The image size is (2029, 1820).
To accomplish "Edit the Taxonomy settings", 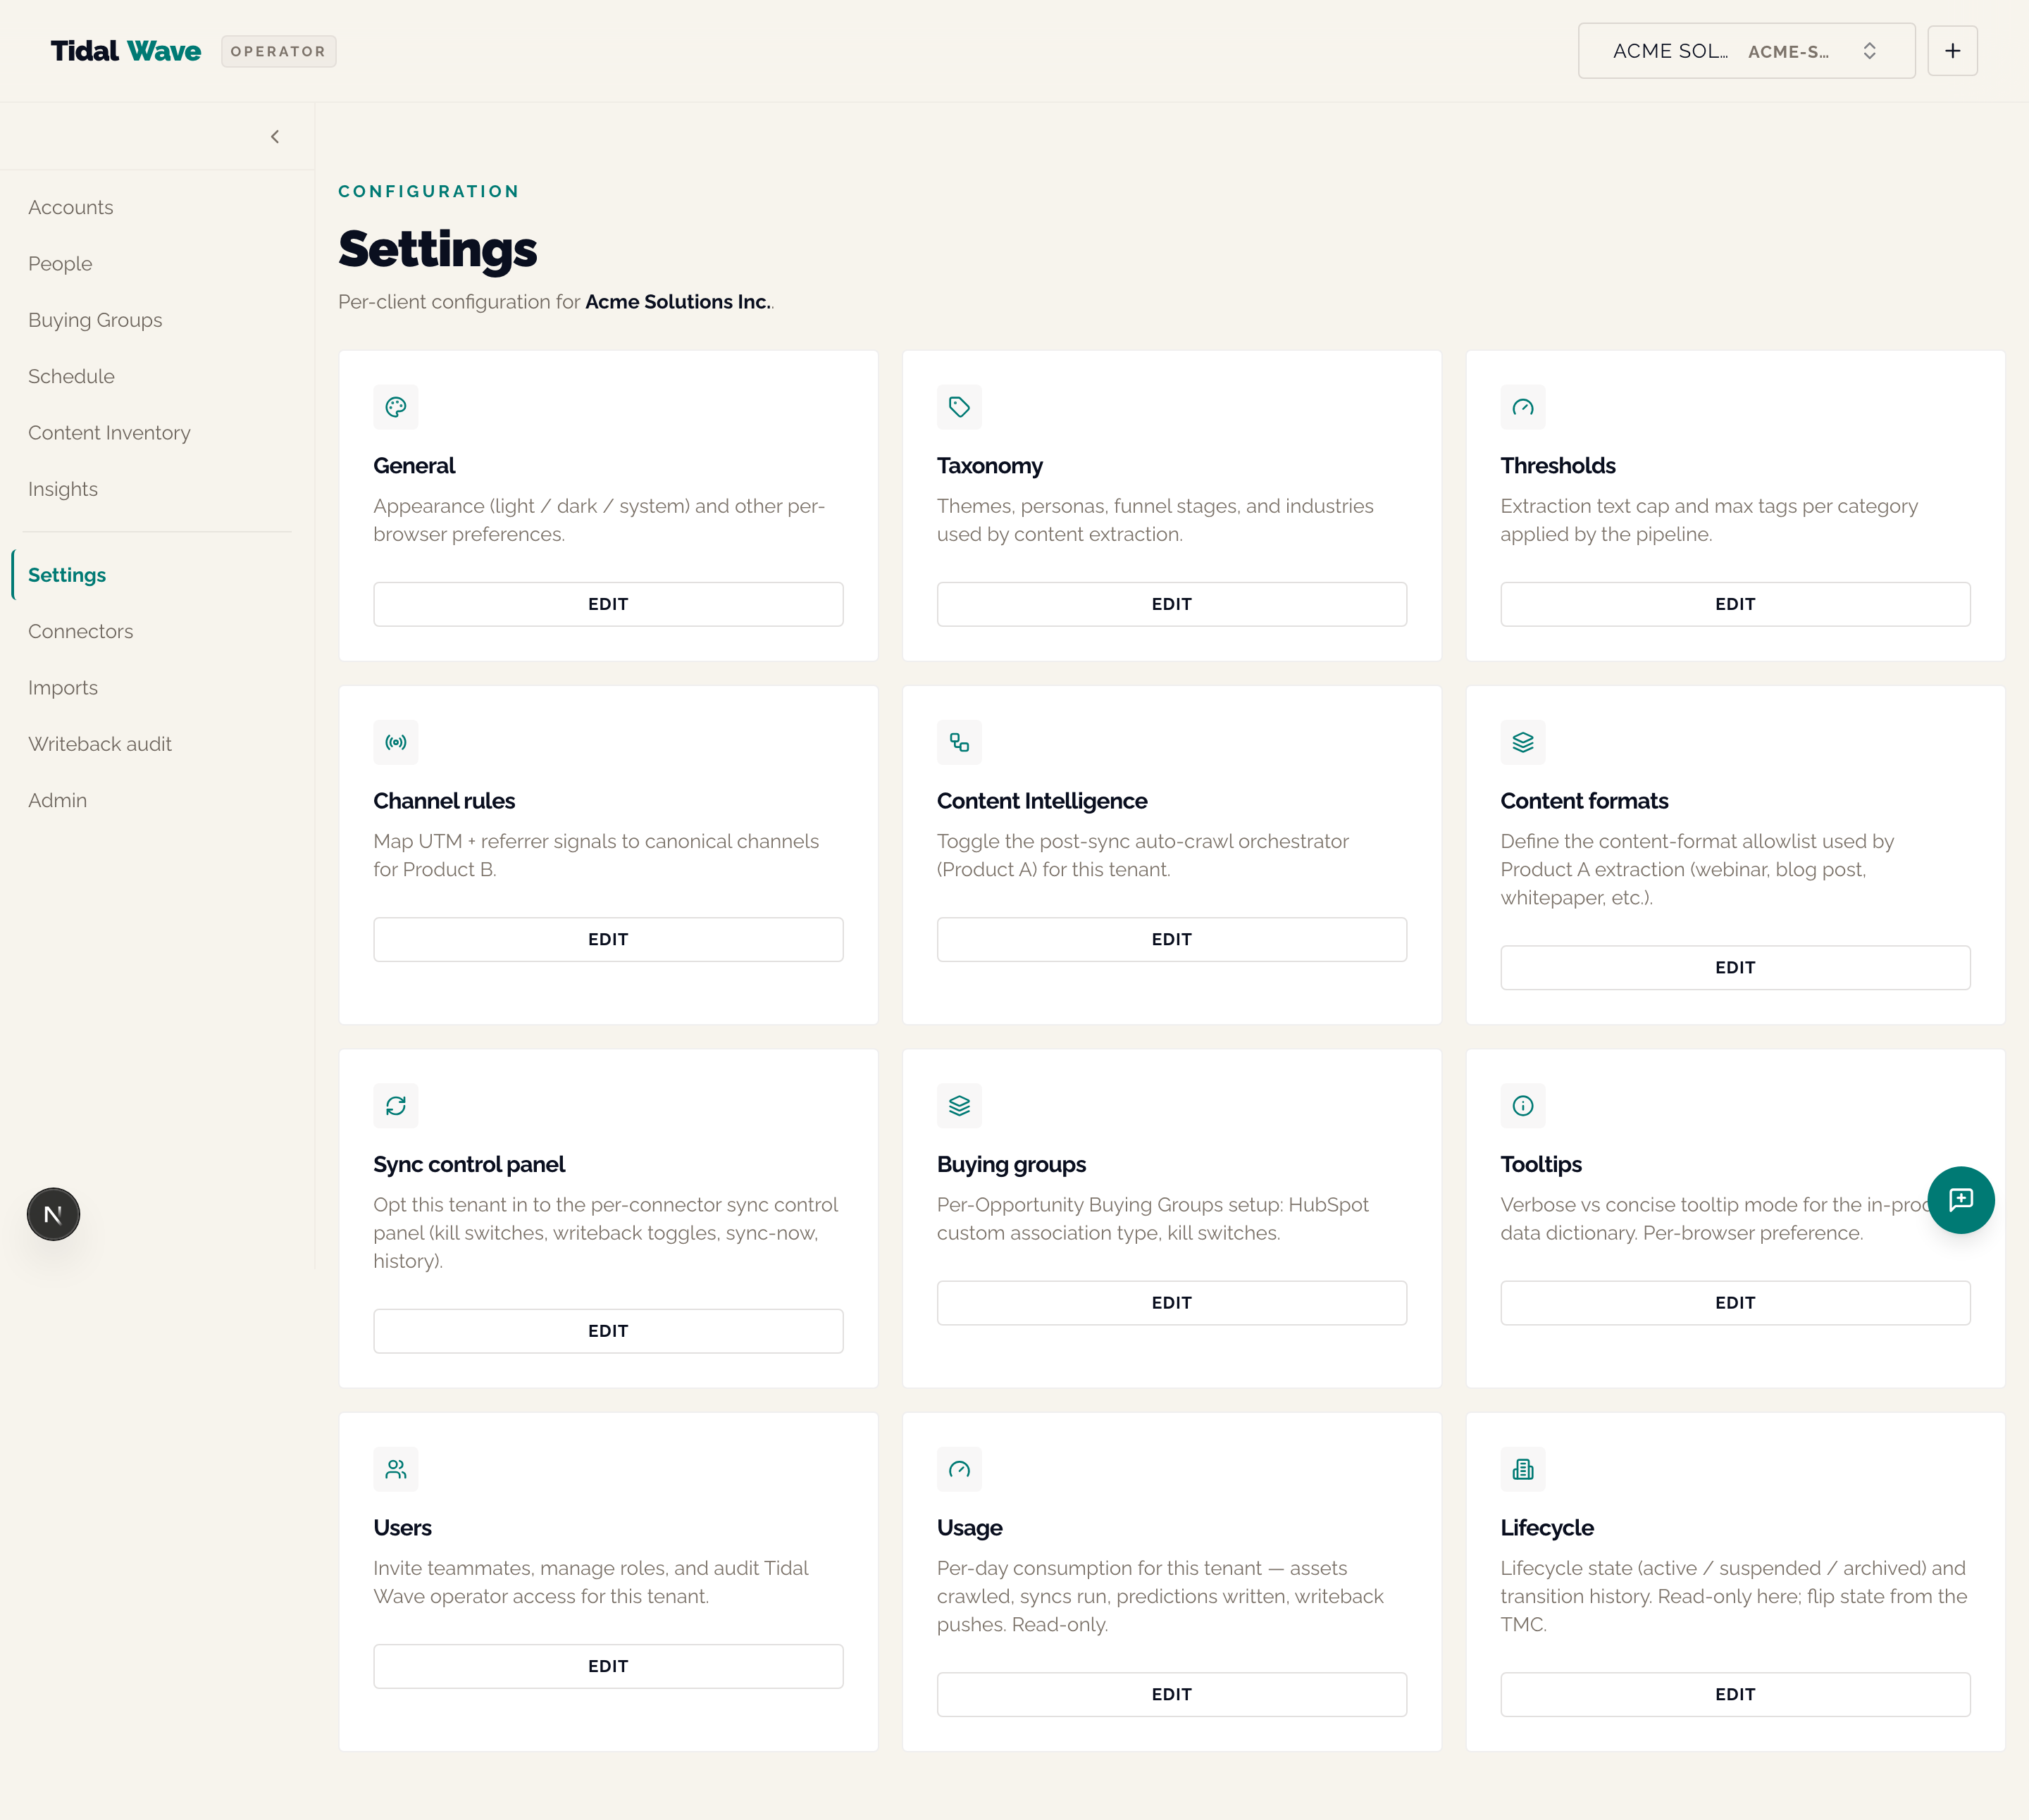I will tap(1172, 604).
